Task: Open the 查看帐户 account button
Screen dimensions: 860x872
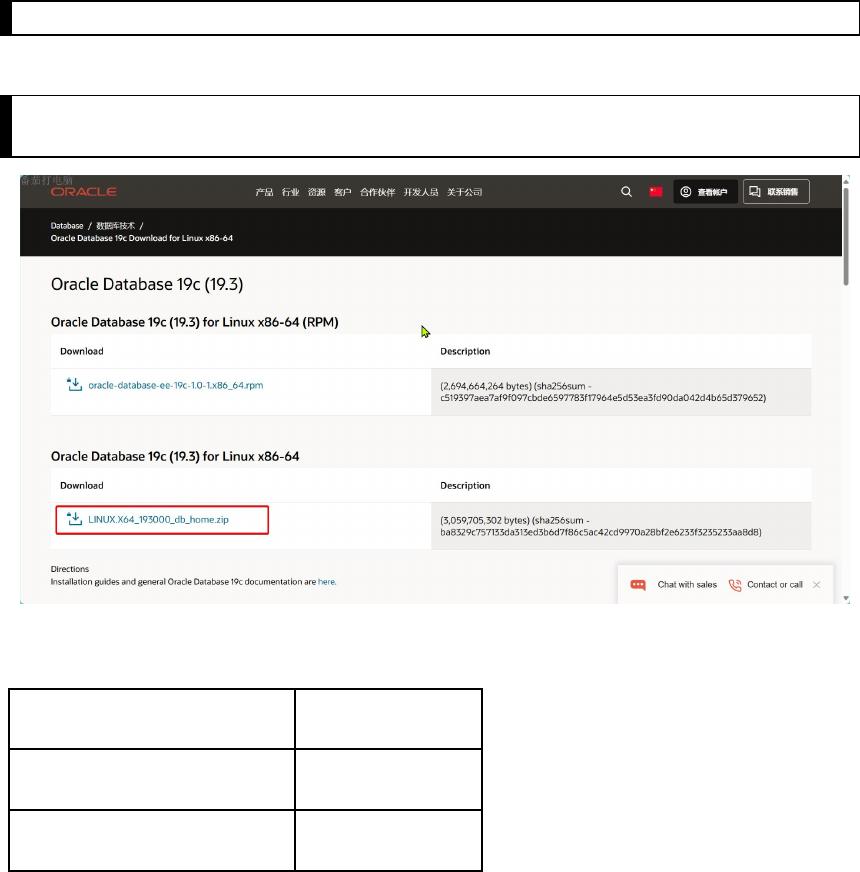Action: 705,192
